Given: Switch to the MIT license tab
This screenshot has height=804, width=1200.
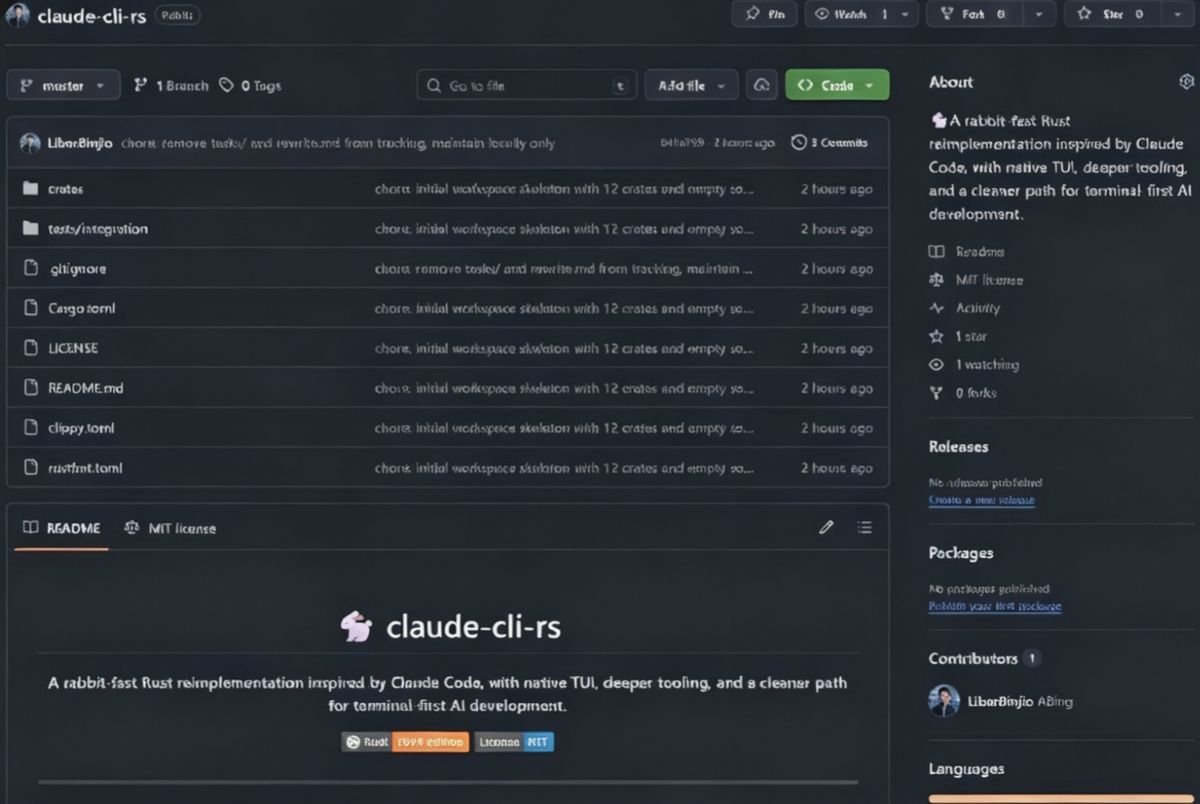Looking at the screenshot, I should point(170,528).
